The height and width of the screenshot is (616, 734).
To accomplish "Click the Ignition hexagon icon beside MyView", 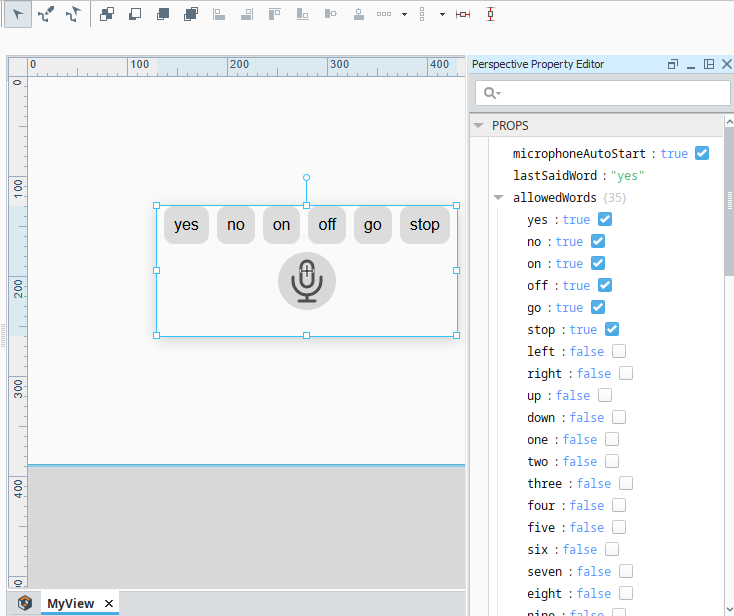I will pyautogui.click(x=25, y=602).
